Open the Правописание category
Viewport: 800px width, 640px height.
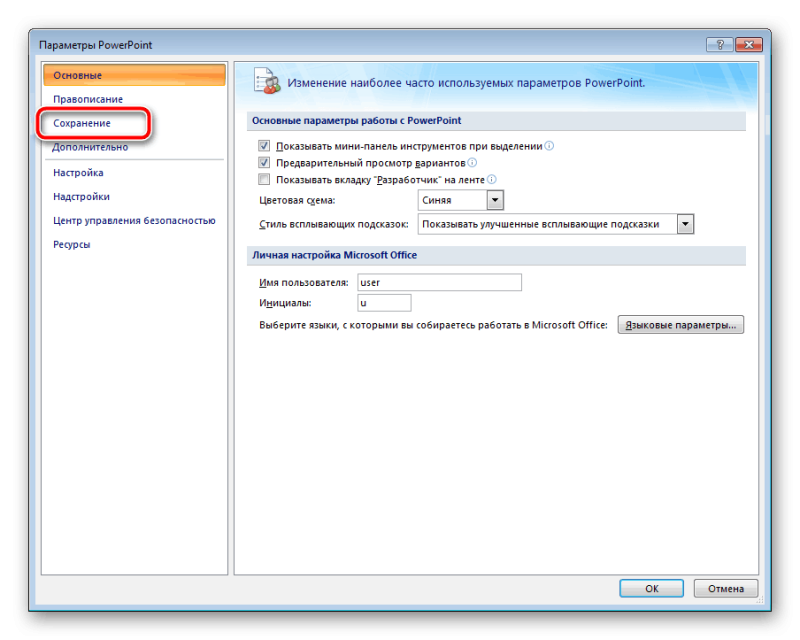coord(88,99)
